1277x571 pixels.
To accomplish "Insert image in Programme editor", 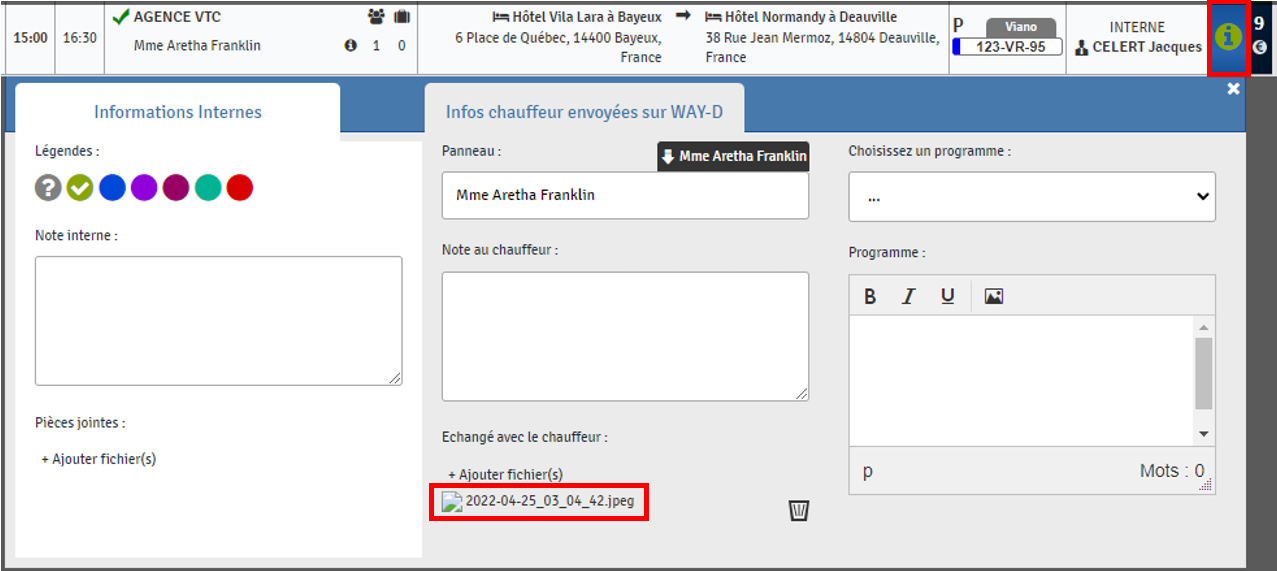I will point(993,297).
